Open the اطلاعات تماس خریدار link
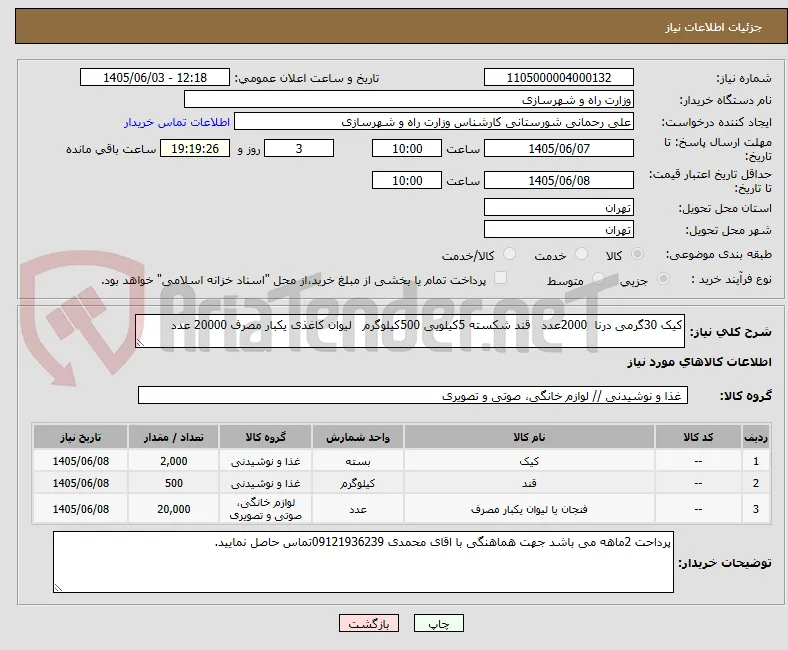The height and width of the screenshot is (650, 788). point(177,122)
